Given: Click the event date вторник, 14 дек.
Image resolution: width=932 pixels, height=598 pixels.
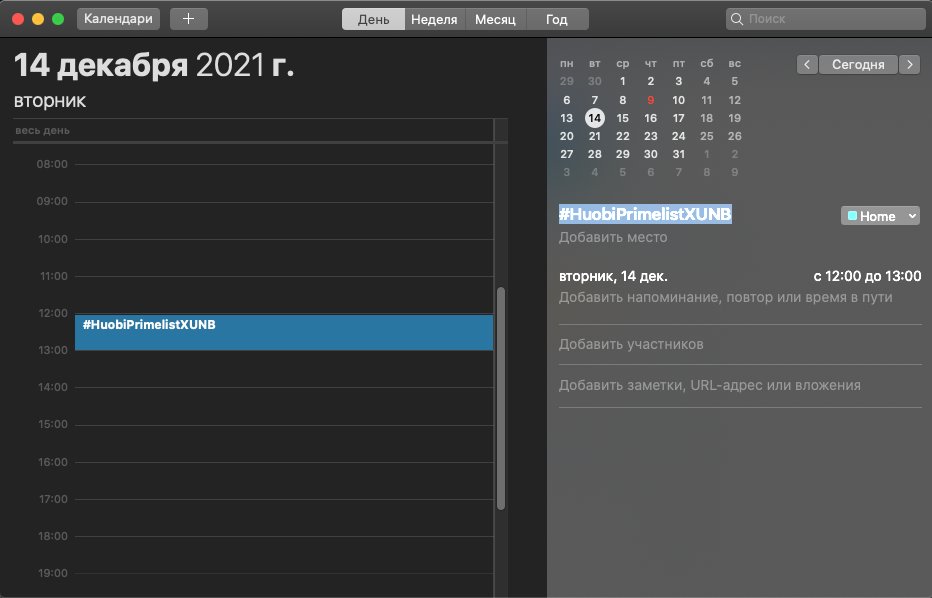Looking at the screenshot, I should point(613,276).
